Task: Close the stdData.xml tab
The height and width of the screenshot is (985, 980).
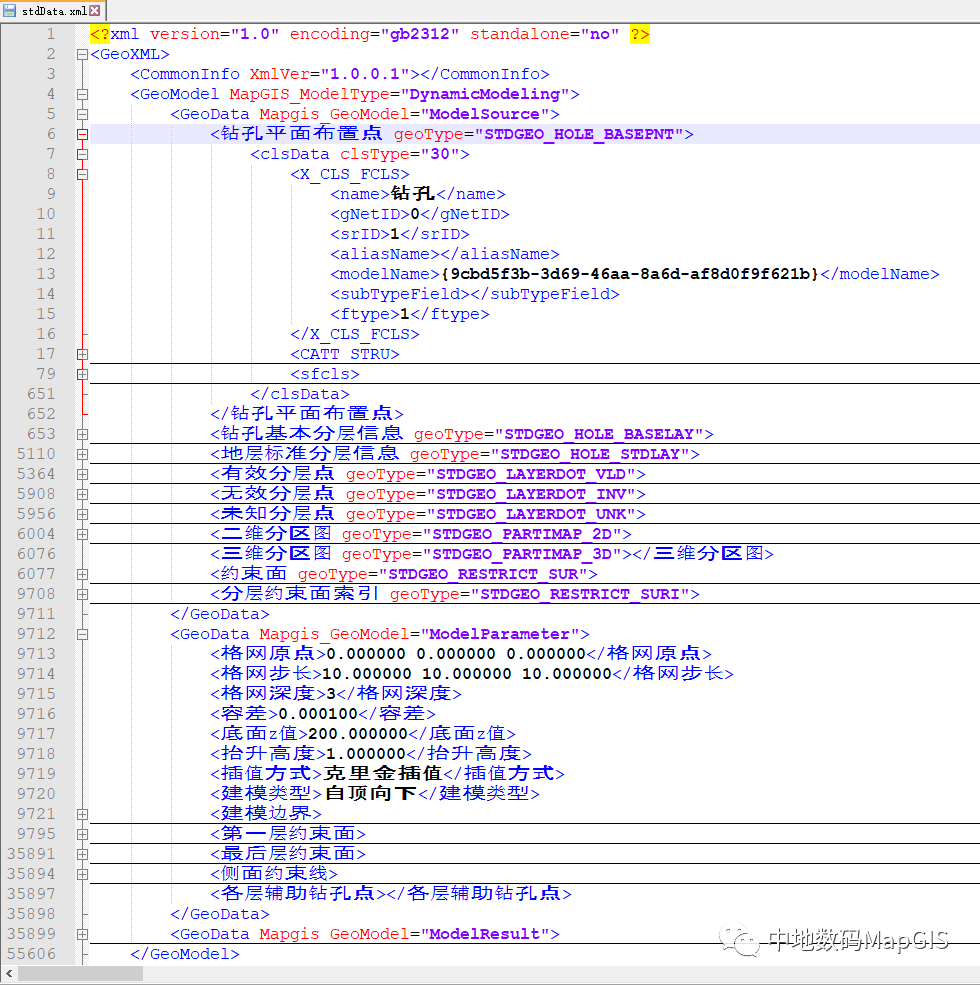Action: pos(95,11)
